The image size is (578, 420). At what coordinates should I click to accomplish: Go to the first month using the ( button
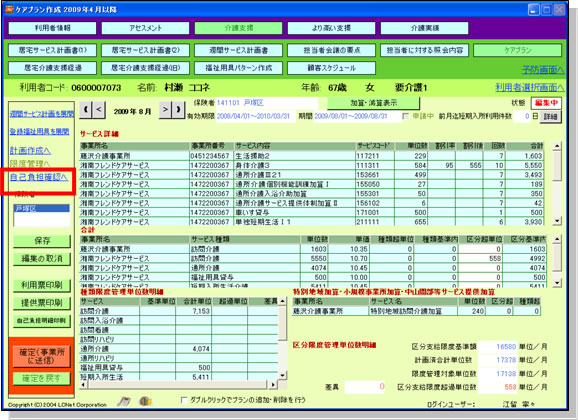86,110
